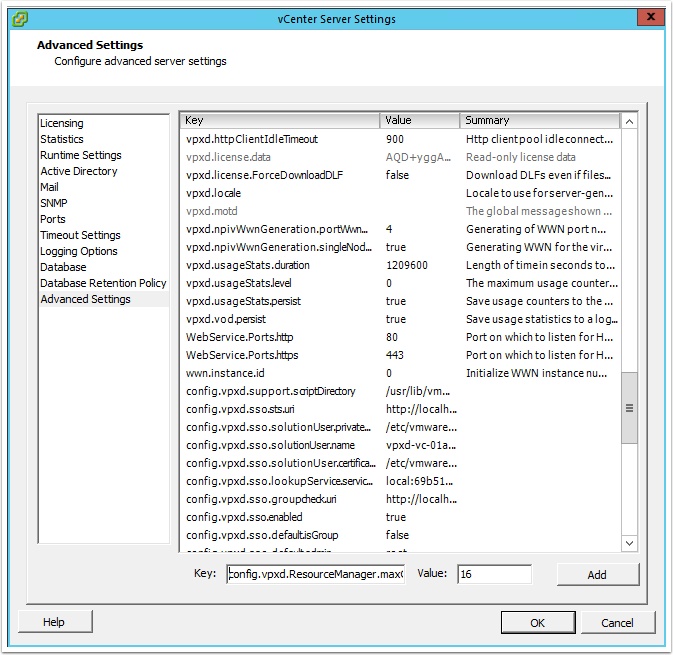Select the vpxd.usageStats.persist key
Image resolution: width=673 pixels, height=655 pixels.
point(243,301)
